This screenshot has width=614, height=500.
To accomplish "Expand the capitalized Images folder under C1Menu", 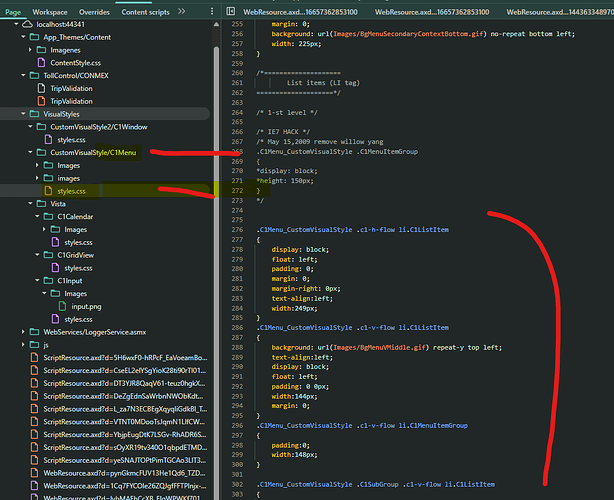I will point(37,165).
